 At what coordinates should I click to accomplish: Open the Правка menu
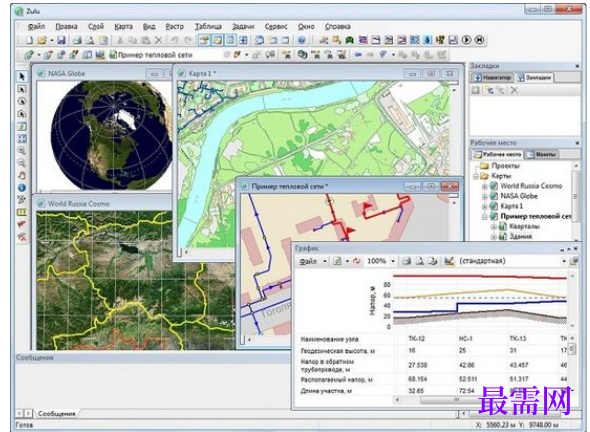pyautogui.click(x=66, y=26)
